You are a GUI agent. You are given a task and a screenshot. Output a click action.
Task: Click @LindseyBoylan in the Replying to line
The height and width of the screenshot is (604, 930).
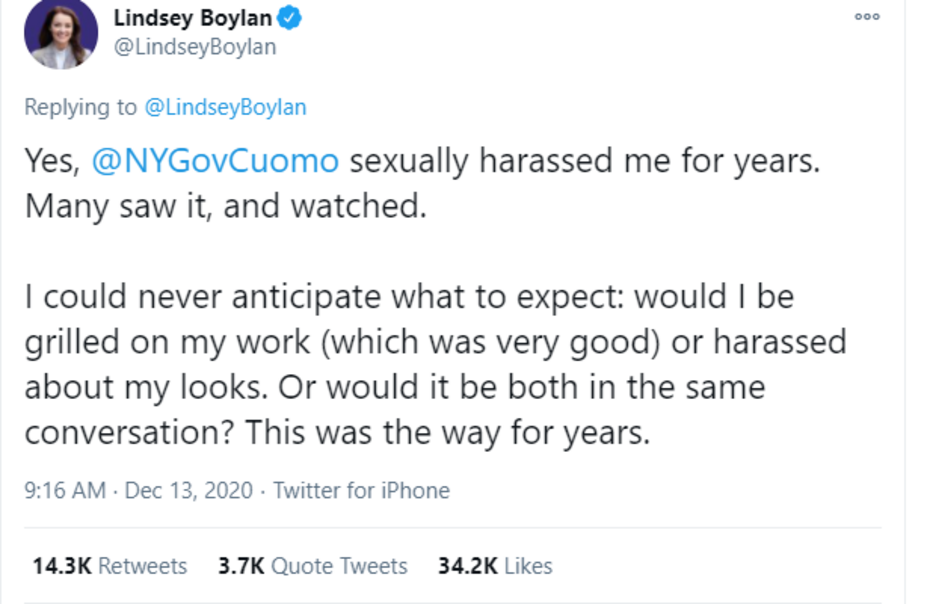pyautogui.click(x=226, y=107)
